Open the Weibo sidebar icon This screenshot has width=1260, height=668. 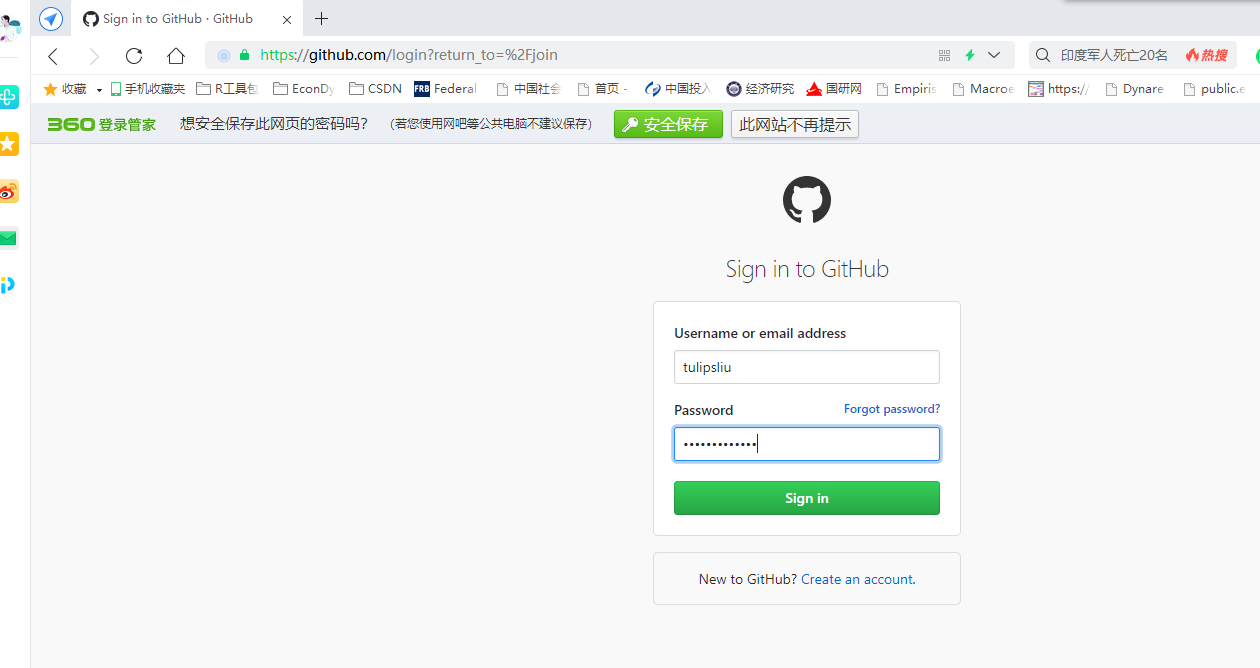(x=8, y=192)
